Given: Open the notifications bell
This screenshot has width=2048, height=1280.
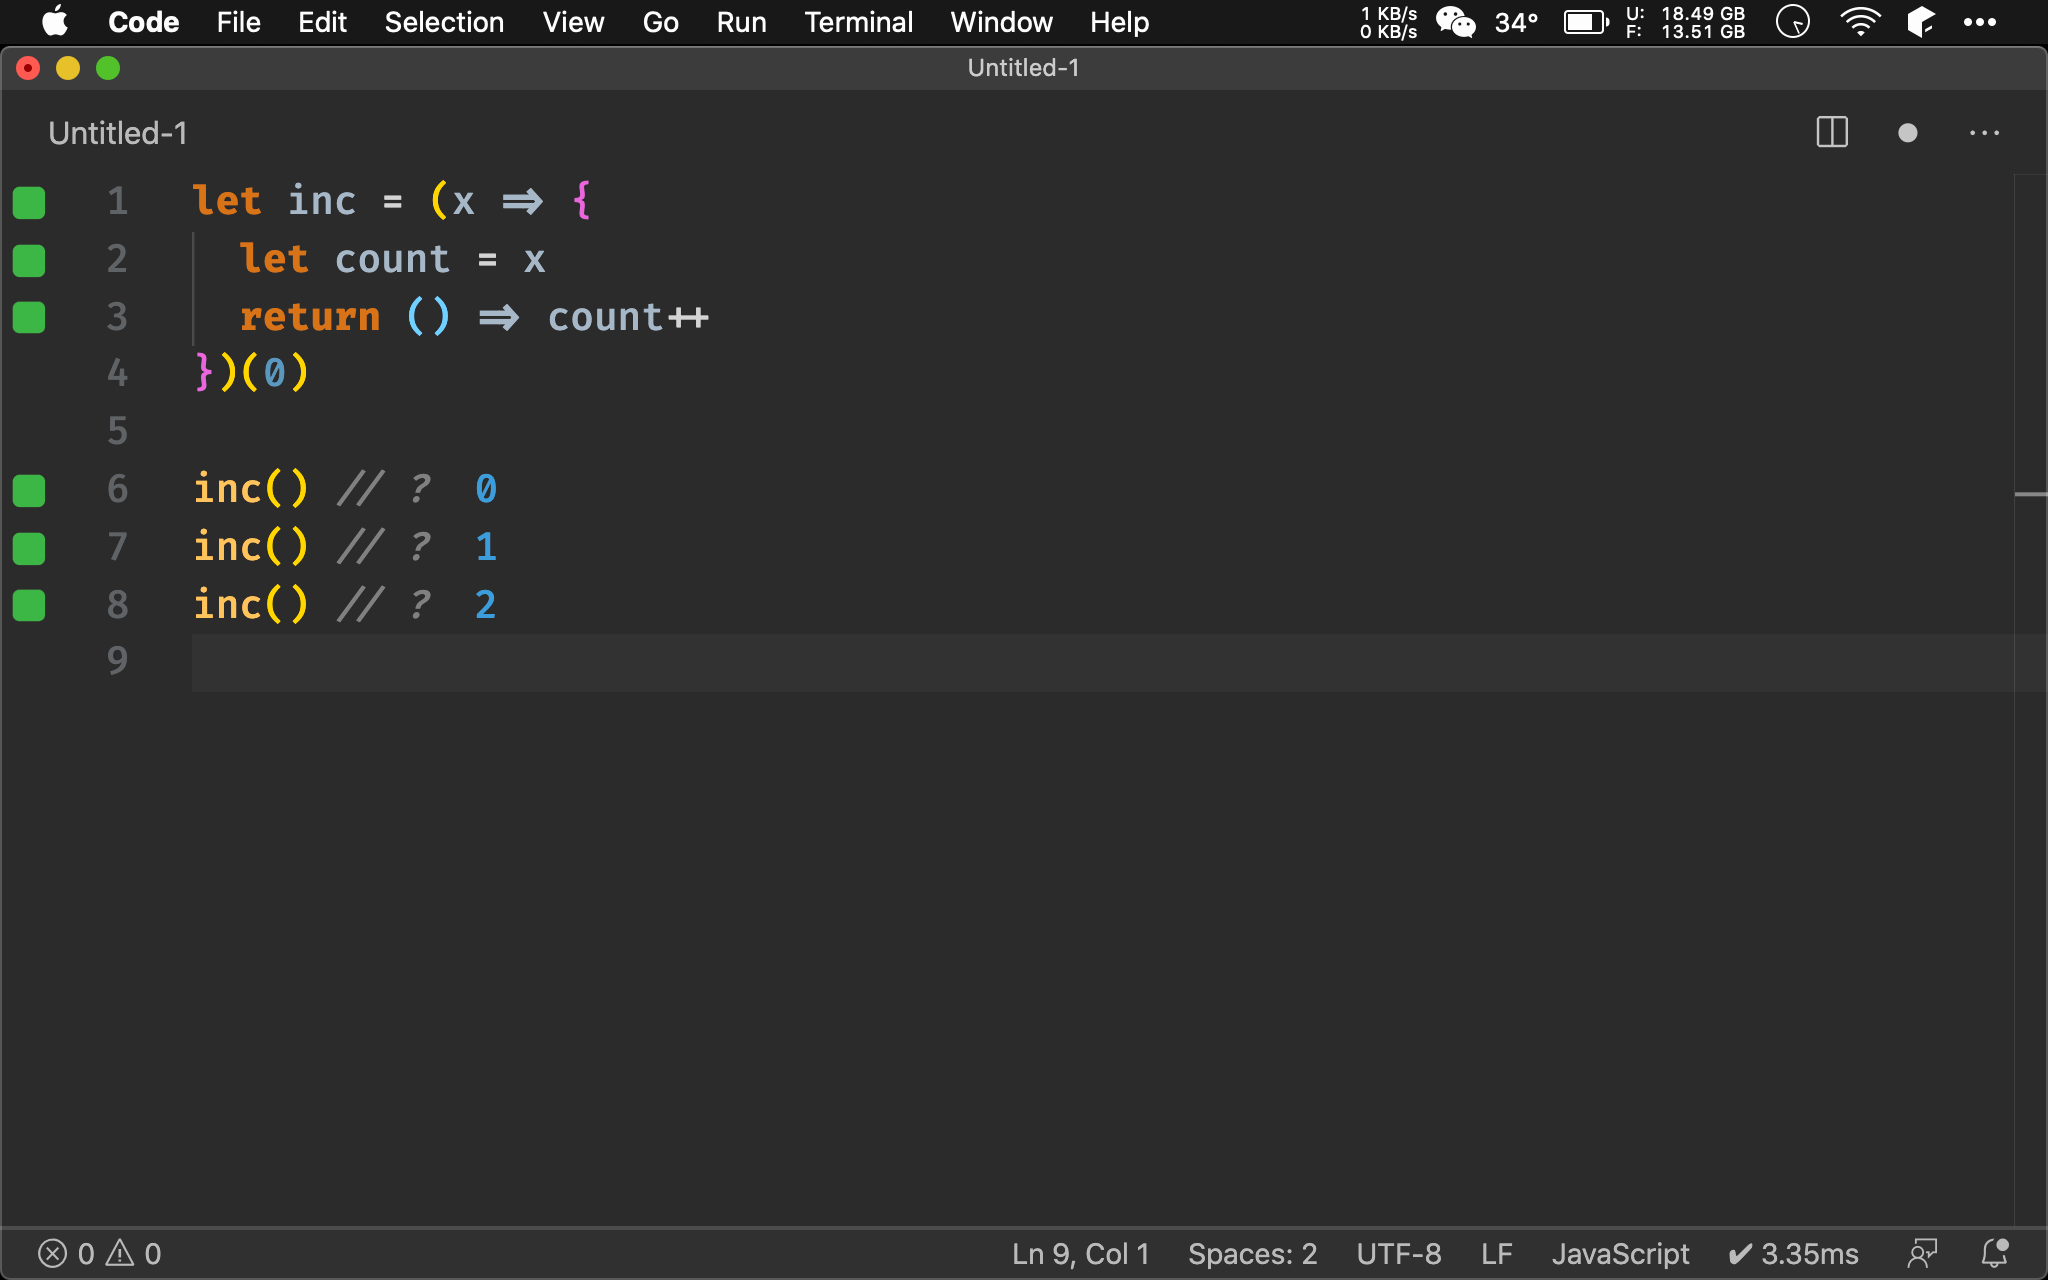Looking at the screenshot, I should tap(1995, 1254).
